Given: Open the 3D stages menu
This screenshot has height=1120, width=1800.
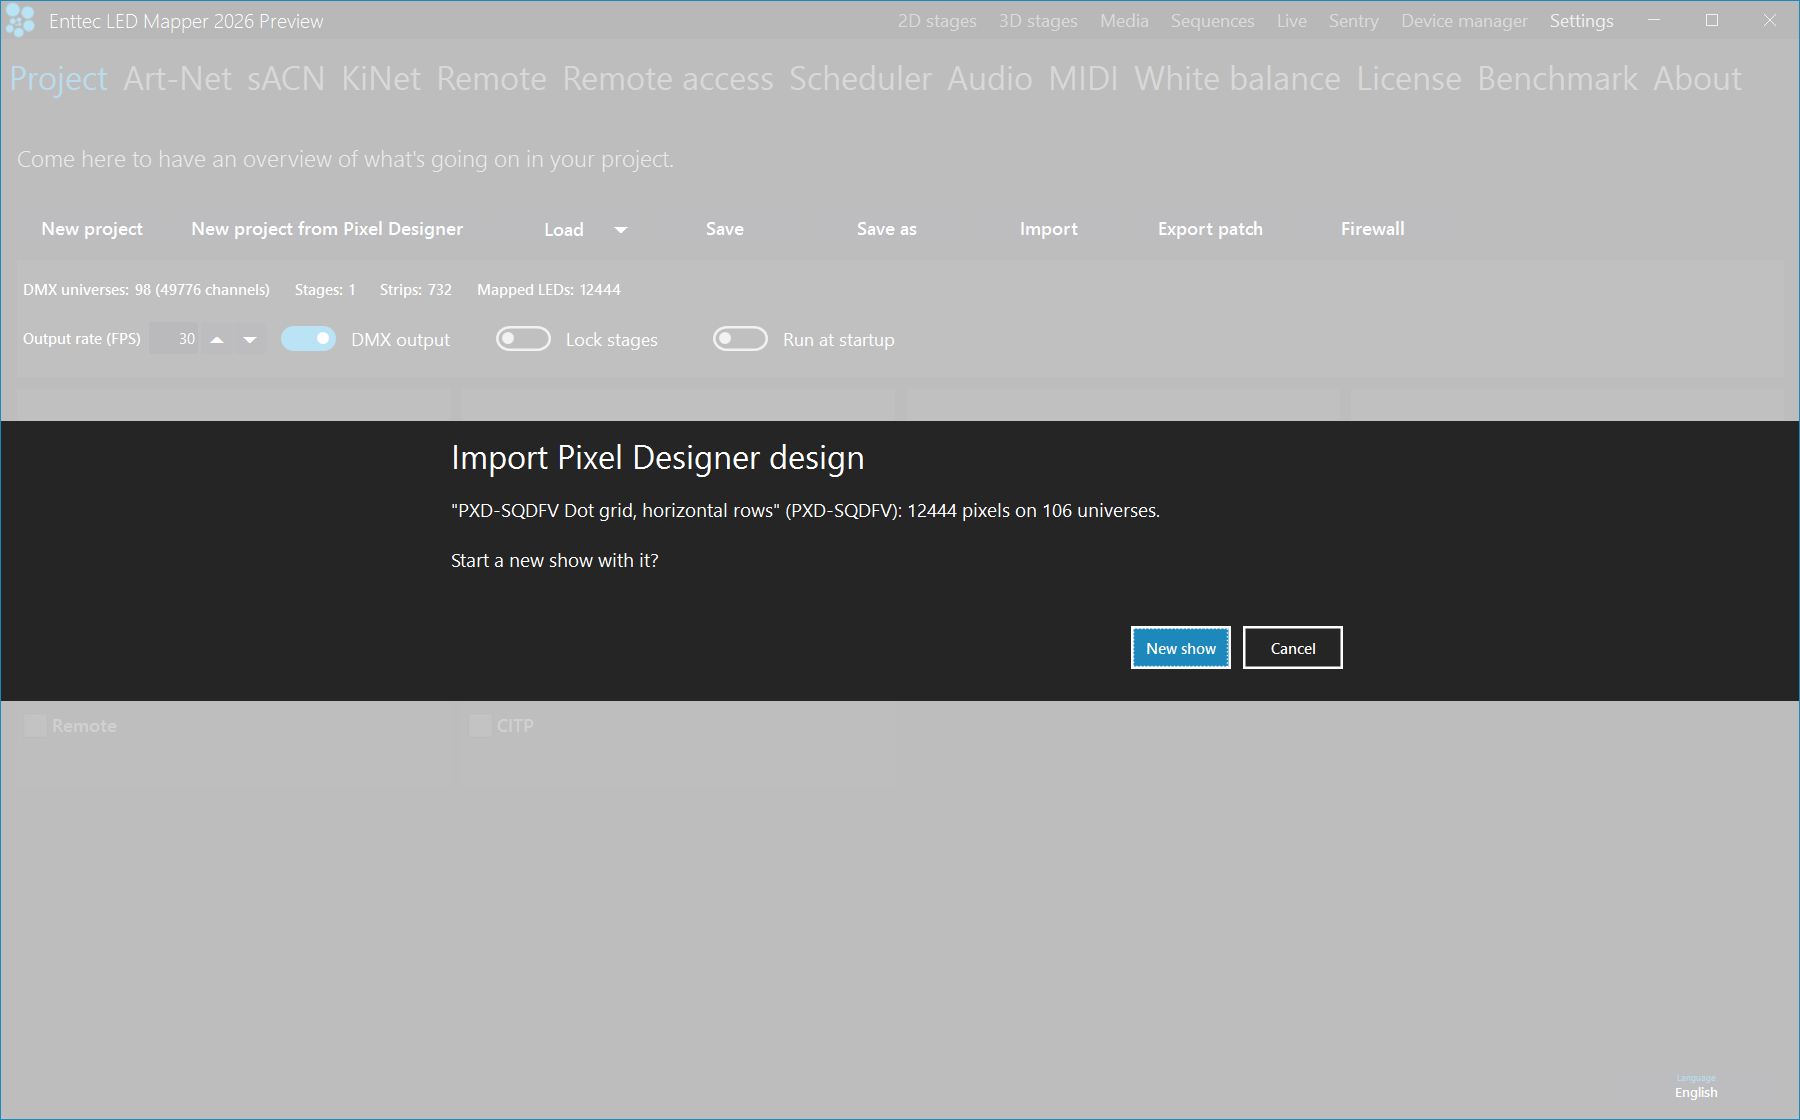Looking at the screenshot, I should pos(1038,21).
